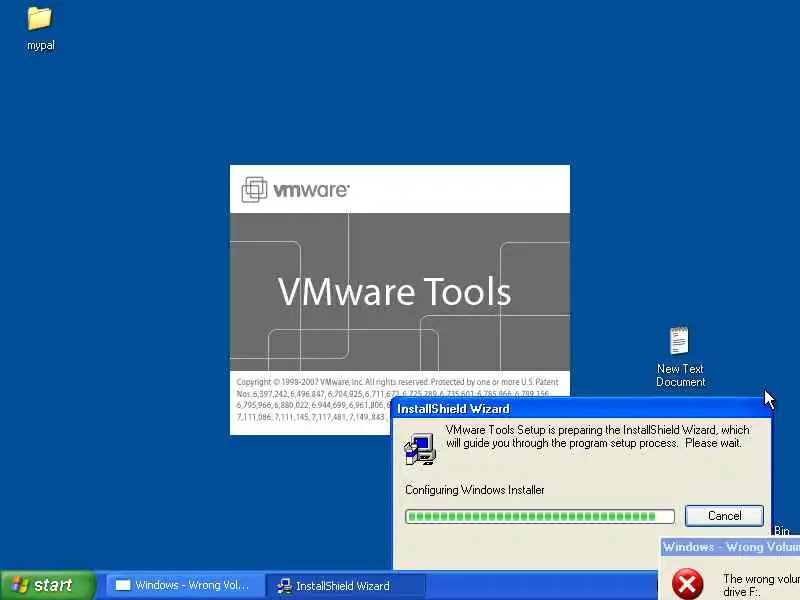Click the VMware logo on splash screen
Screen dimensions: 800x600
295,190
